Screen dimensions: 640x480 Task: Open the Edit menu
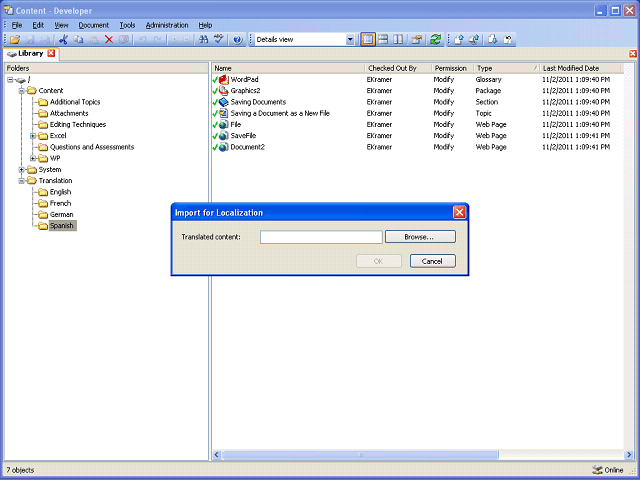[38, 25]
